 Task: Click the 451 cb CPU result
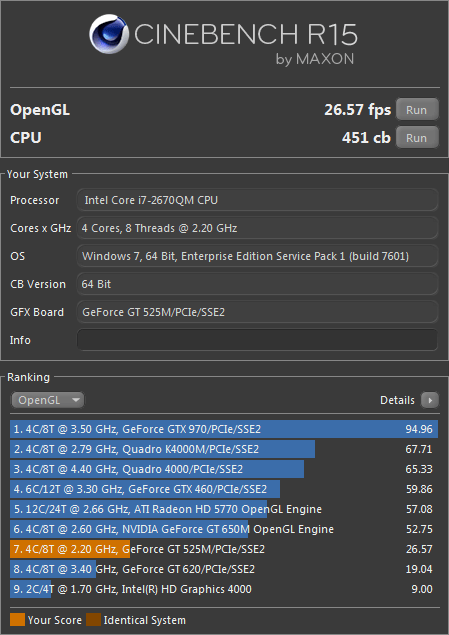pos(366,138)
